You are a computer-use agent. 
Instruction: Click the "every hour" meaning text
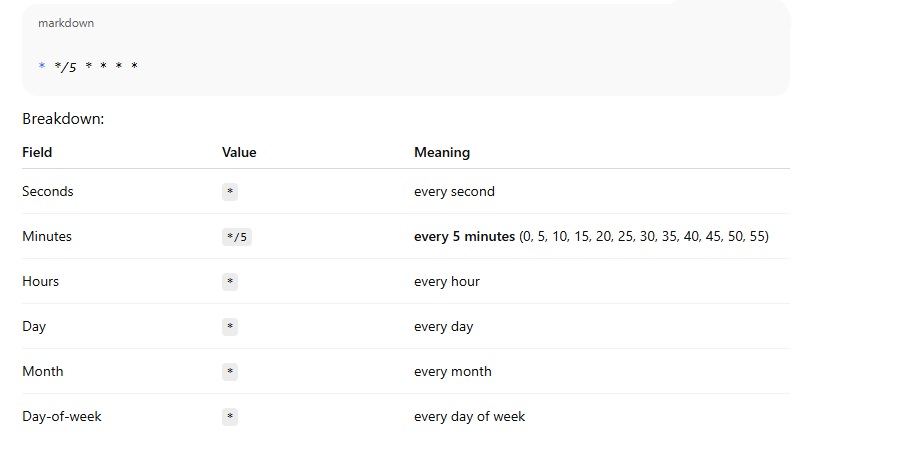[446, 282]
